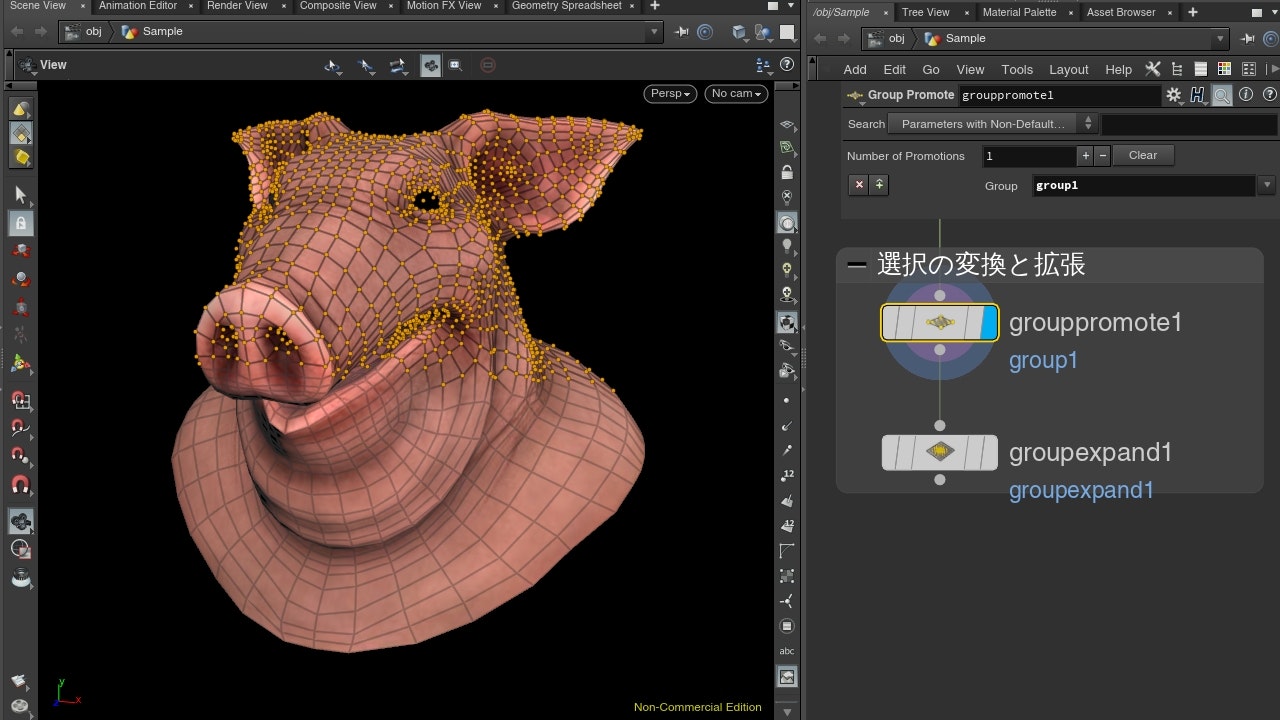Toggle display flag on grouppromote1 node

pyautogui.click(x=989, y=323)
